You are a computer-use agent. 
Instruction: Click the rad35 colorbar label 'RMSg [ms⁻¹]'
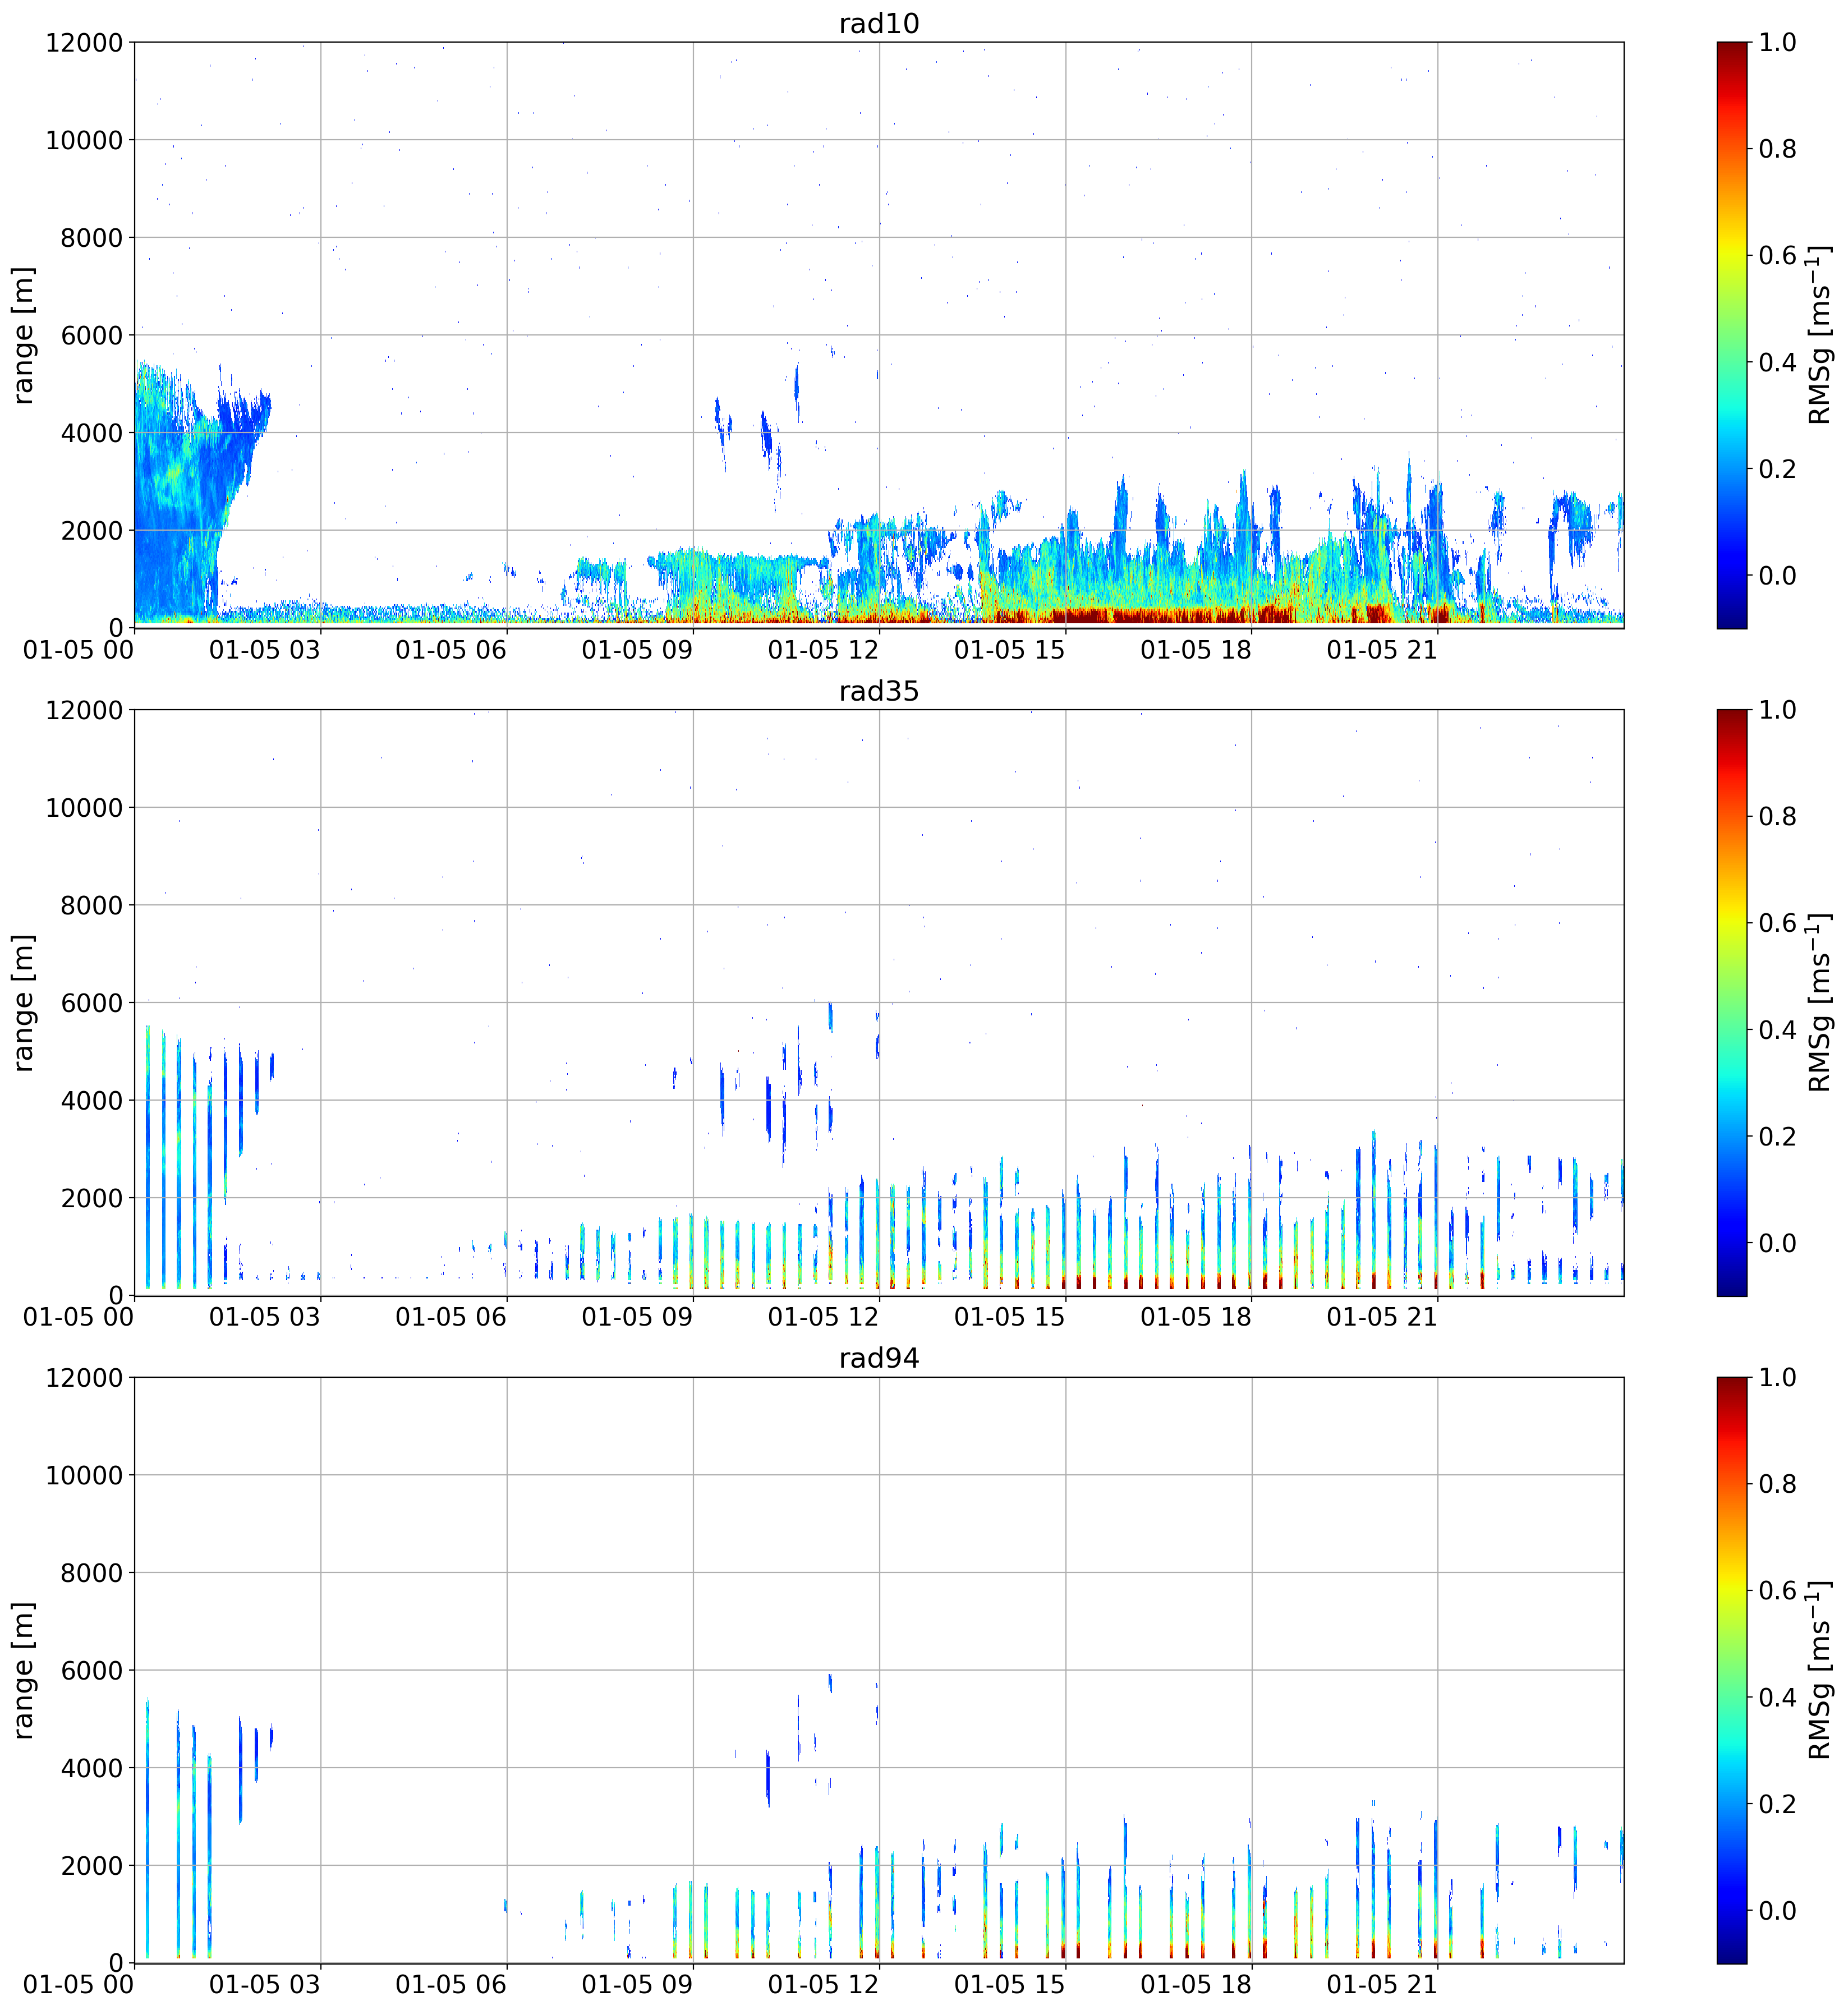click(1820, 1002)
